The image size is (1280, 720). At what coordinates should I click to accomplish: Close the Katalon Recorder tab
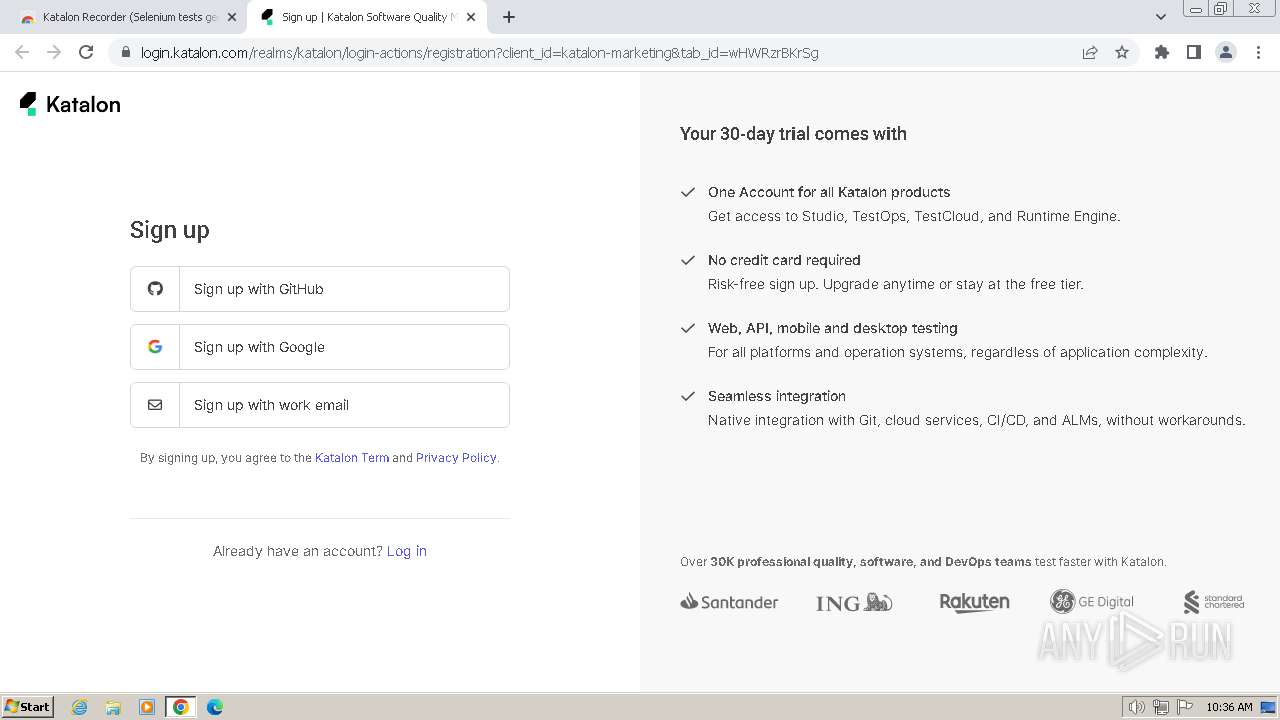[232, 17]
